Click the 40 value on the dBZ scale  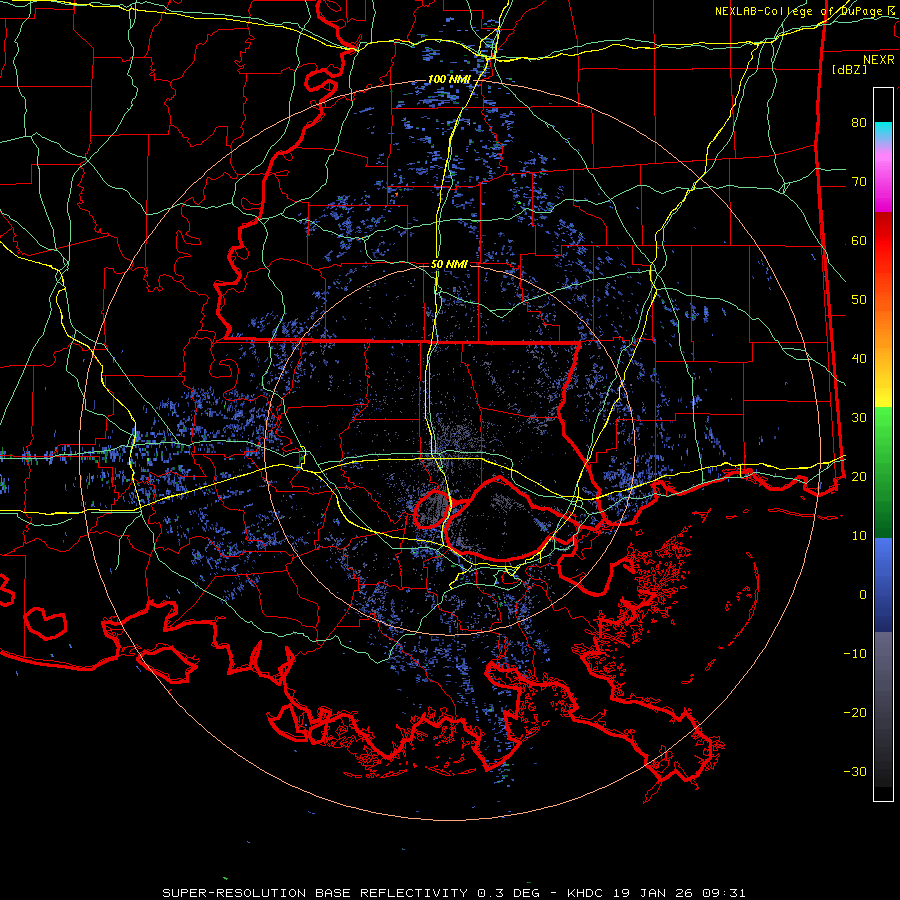click(x=859, y=359)
